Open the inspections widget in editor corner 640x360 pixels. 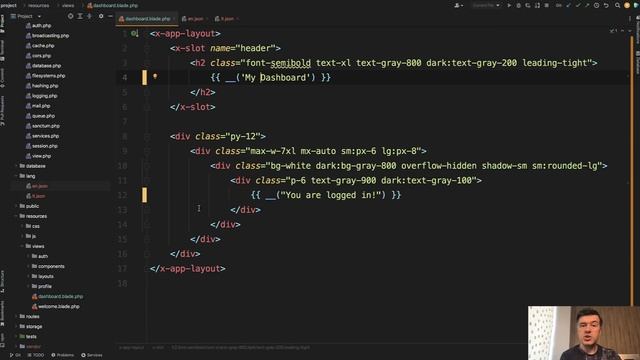pyautogui.click(x=613, y=31)
